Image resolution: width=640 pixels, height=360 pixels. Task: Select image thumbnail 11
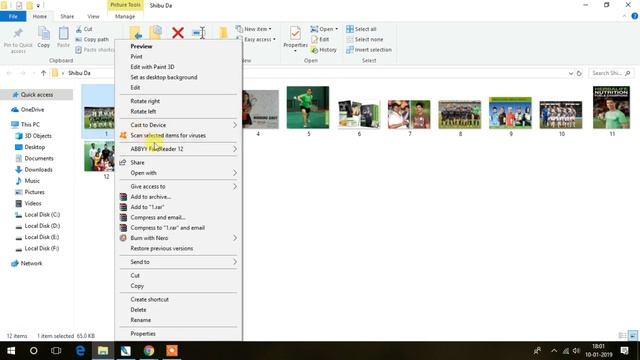click(611, 108)
